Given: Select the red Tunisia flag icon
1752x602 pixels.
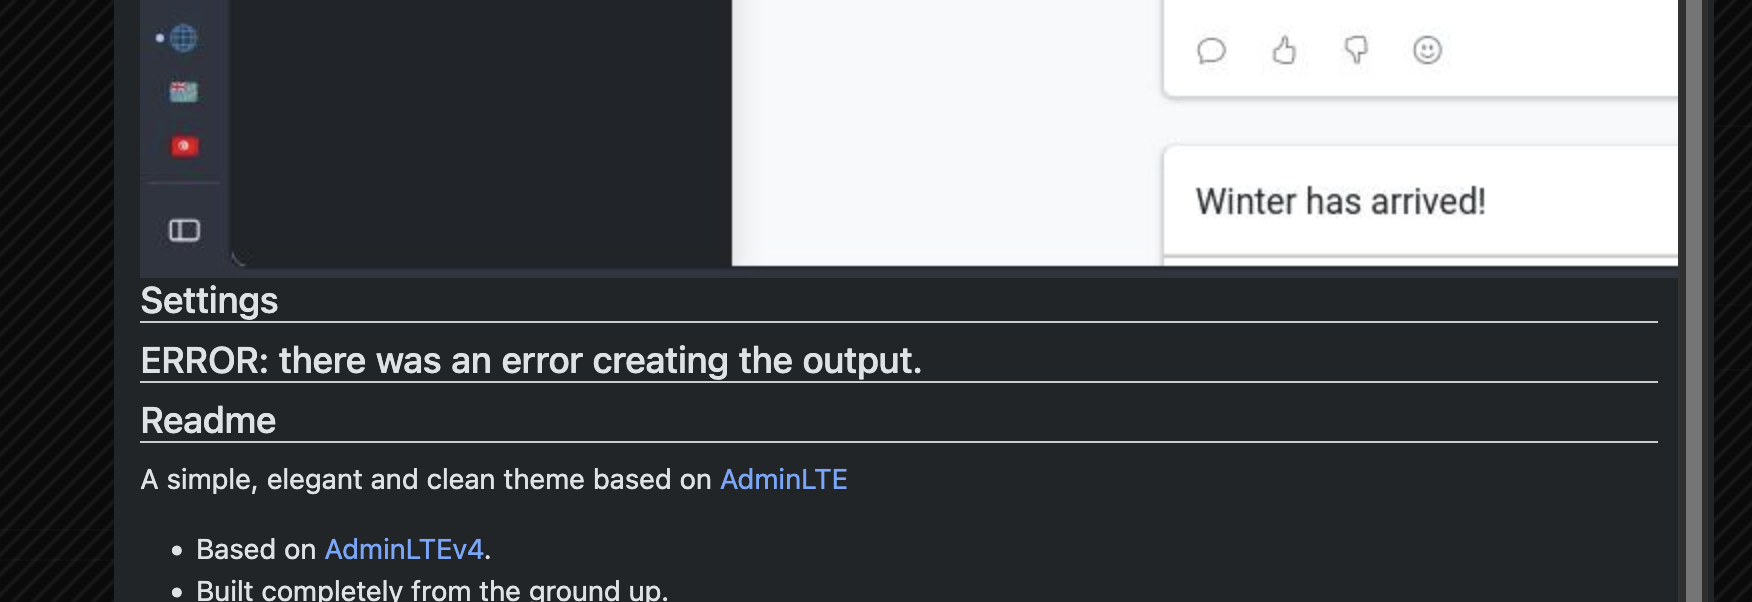Looking at the screenshot, I should coord(184,146).
